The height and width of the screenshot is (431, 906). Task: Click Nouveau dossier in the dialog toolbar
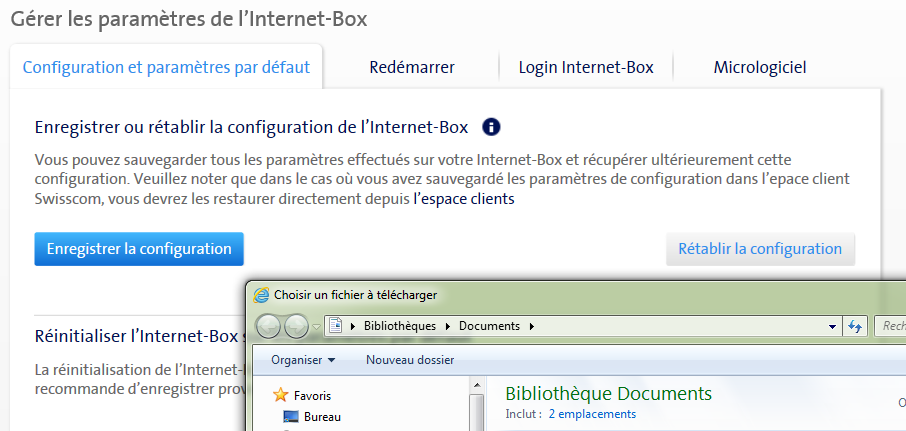[x=410, y=360]
